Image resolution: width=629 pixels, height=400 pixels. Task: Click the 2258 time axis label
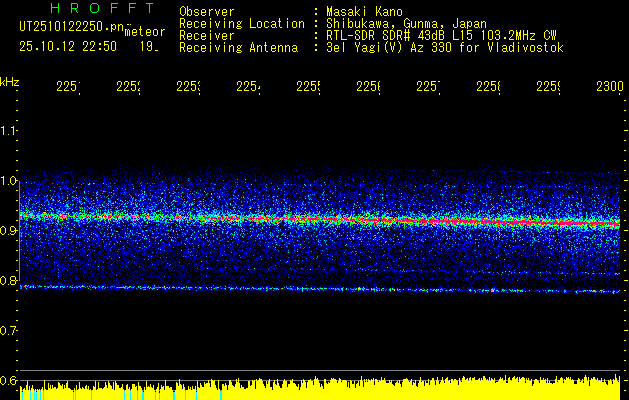[x=489, y=87]
